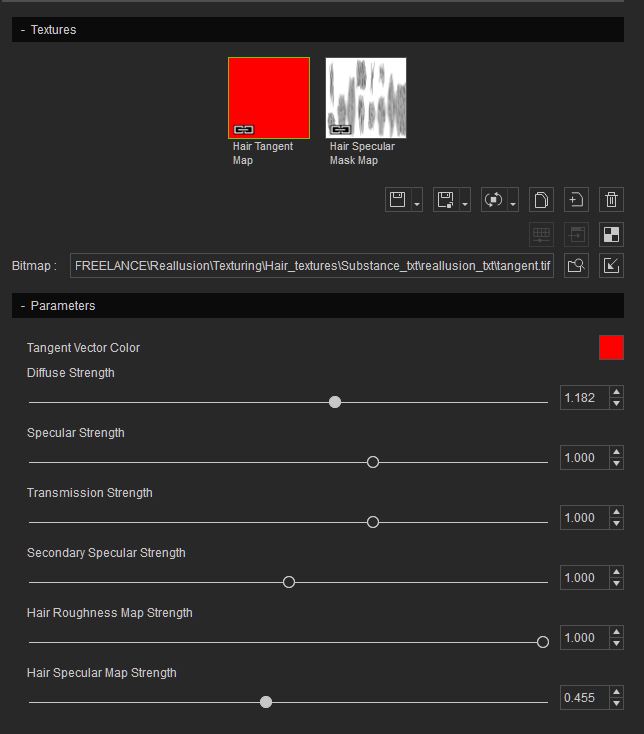Open the save-all textures dropdown arrow
Screen dimensions: 644x734
coord(465,203)
